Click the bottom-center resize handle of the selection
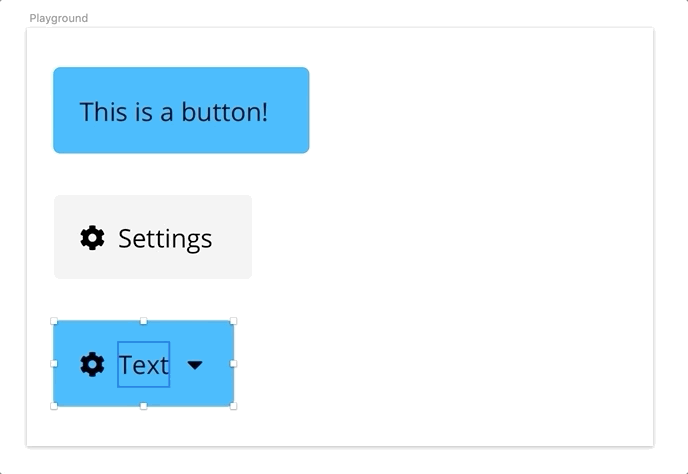Screen dimensions: 688x474 143,406
